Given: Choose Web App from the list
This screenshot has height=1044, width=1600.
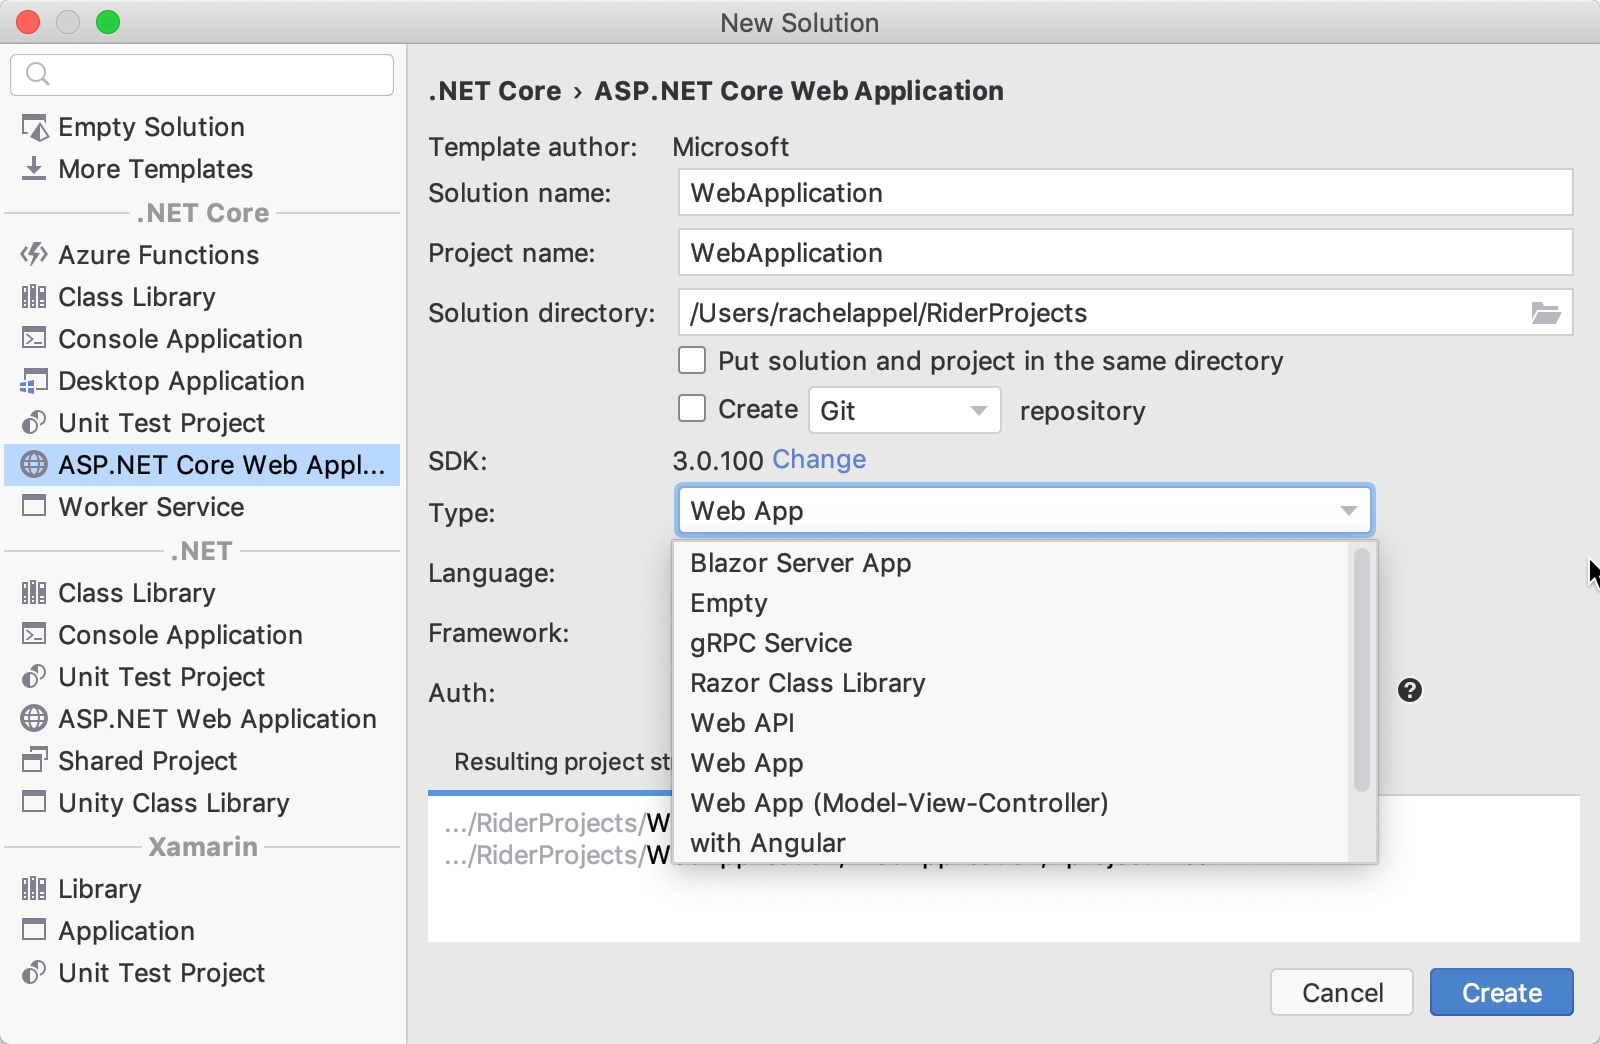Looking at the screenshot, I should pyautogui.click(x=1011, y=763).
